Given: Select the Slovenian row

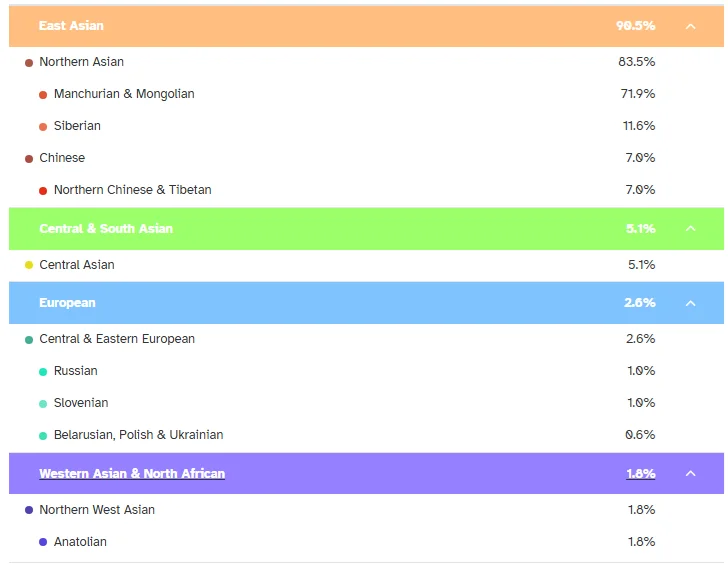Looking at the screenshot, I should click(x=366, y=403).
